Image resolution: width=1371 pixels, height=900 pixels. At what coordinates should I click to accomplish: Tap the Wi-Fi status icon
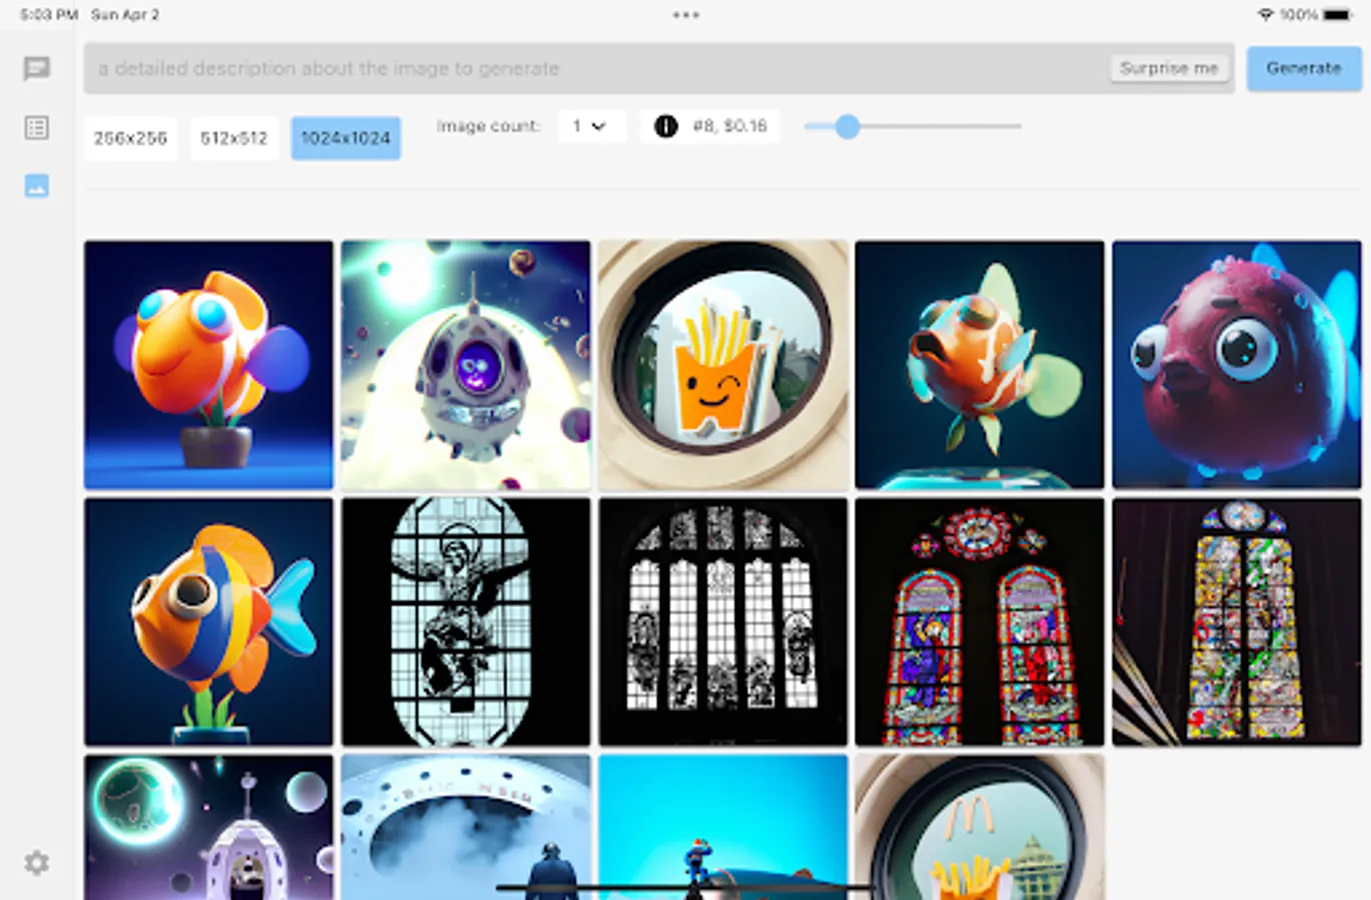click(x=1265, y=15)
